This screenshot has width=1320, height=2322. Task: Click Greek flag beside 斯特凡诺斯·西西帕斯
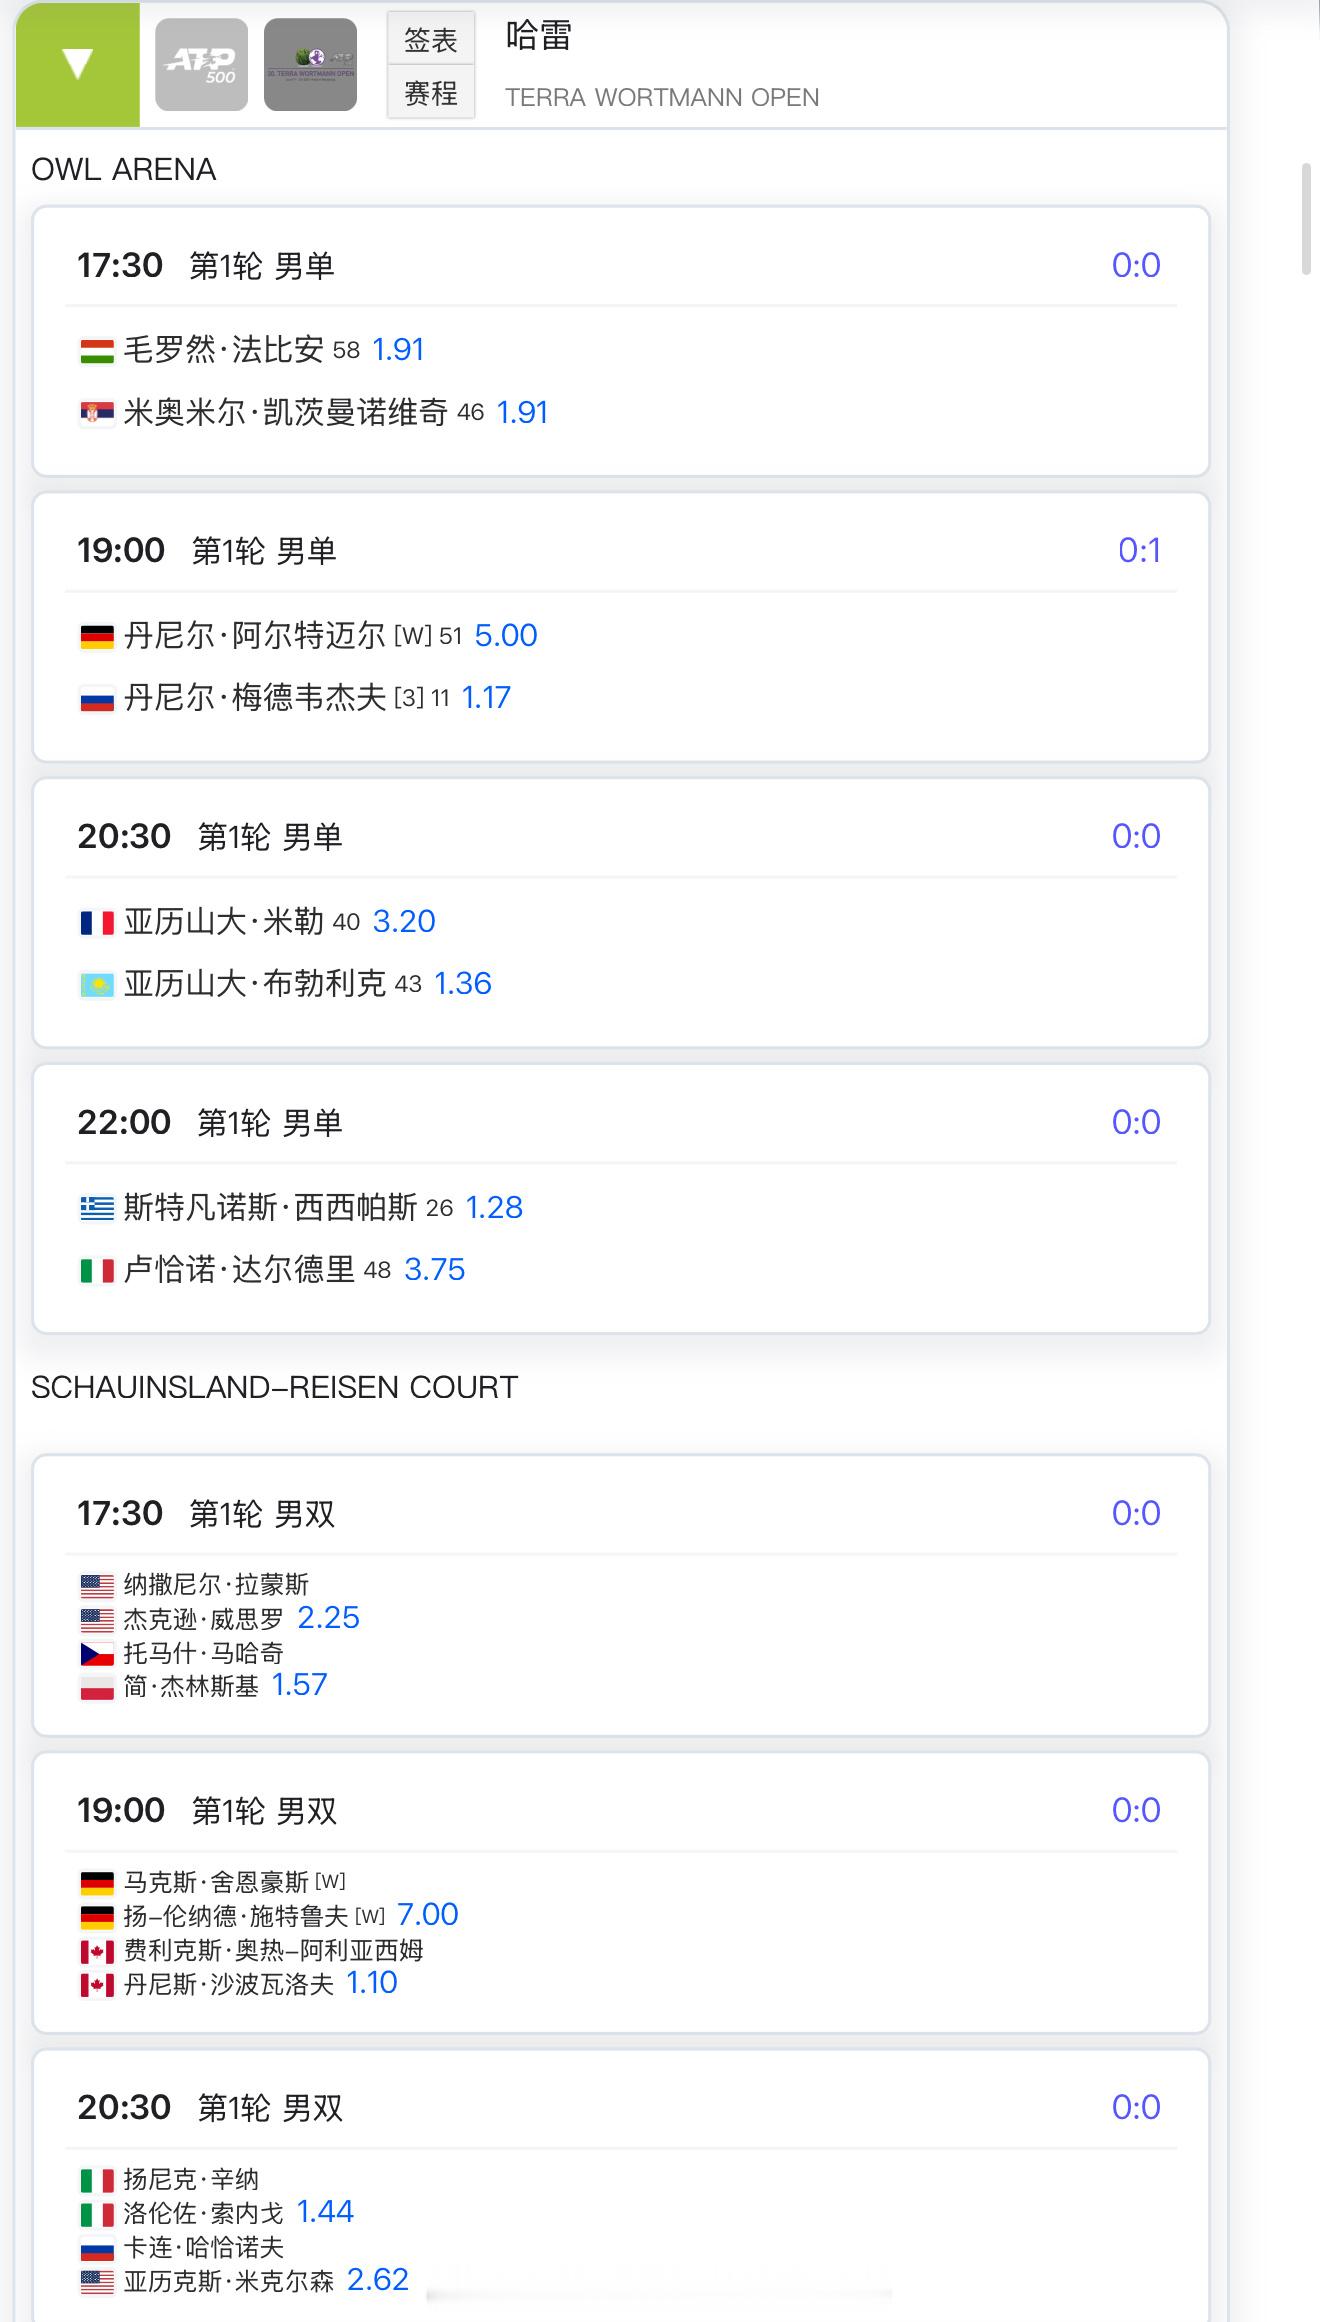click(97, 1209)
